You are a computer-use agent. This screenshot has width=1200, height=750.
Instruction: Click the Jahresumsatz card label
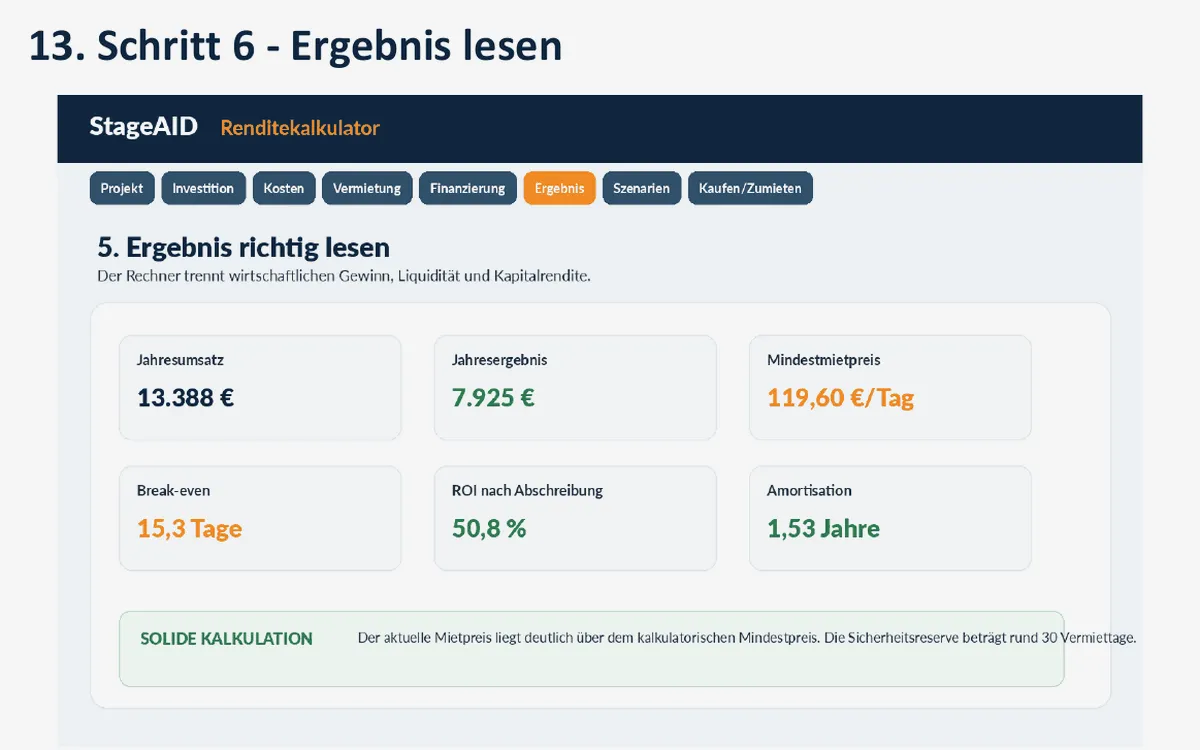180,360
